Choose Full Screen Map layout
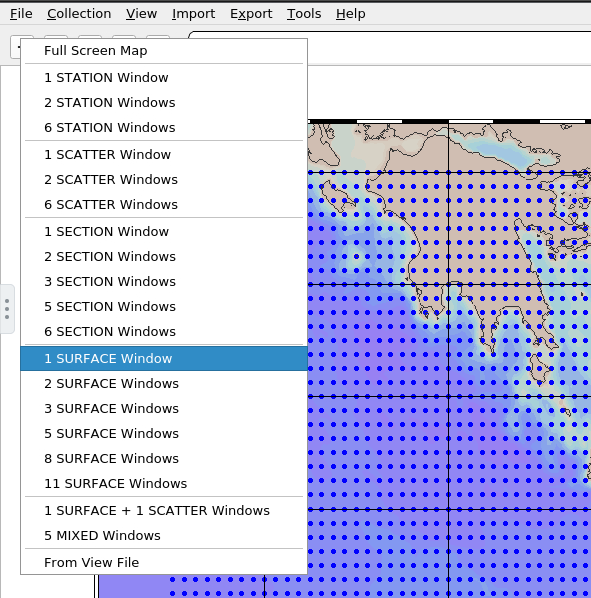591x598 pixels. [164, 51]
